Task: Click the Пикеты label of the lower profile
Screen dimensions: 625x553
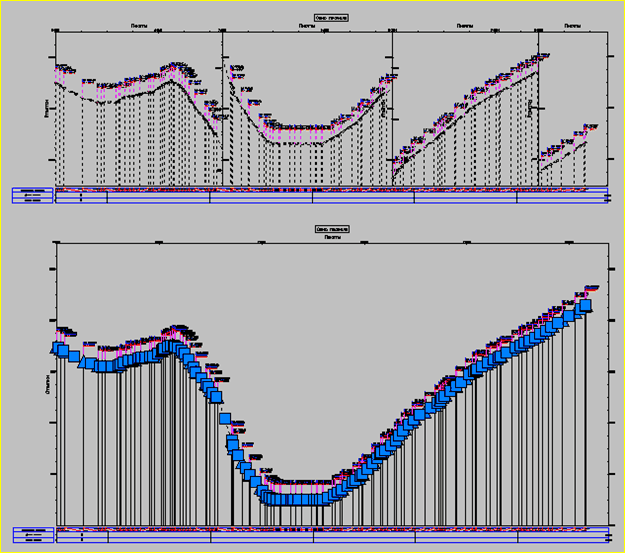Action: point(331,238)
